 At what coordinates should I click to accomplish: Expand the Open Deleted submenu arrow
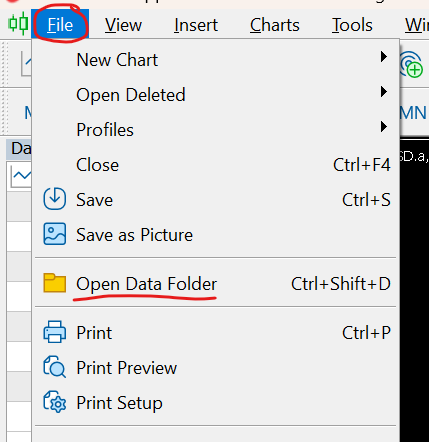(384, 92)
